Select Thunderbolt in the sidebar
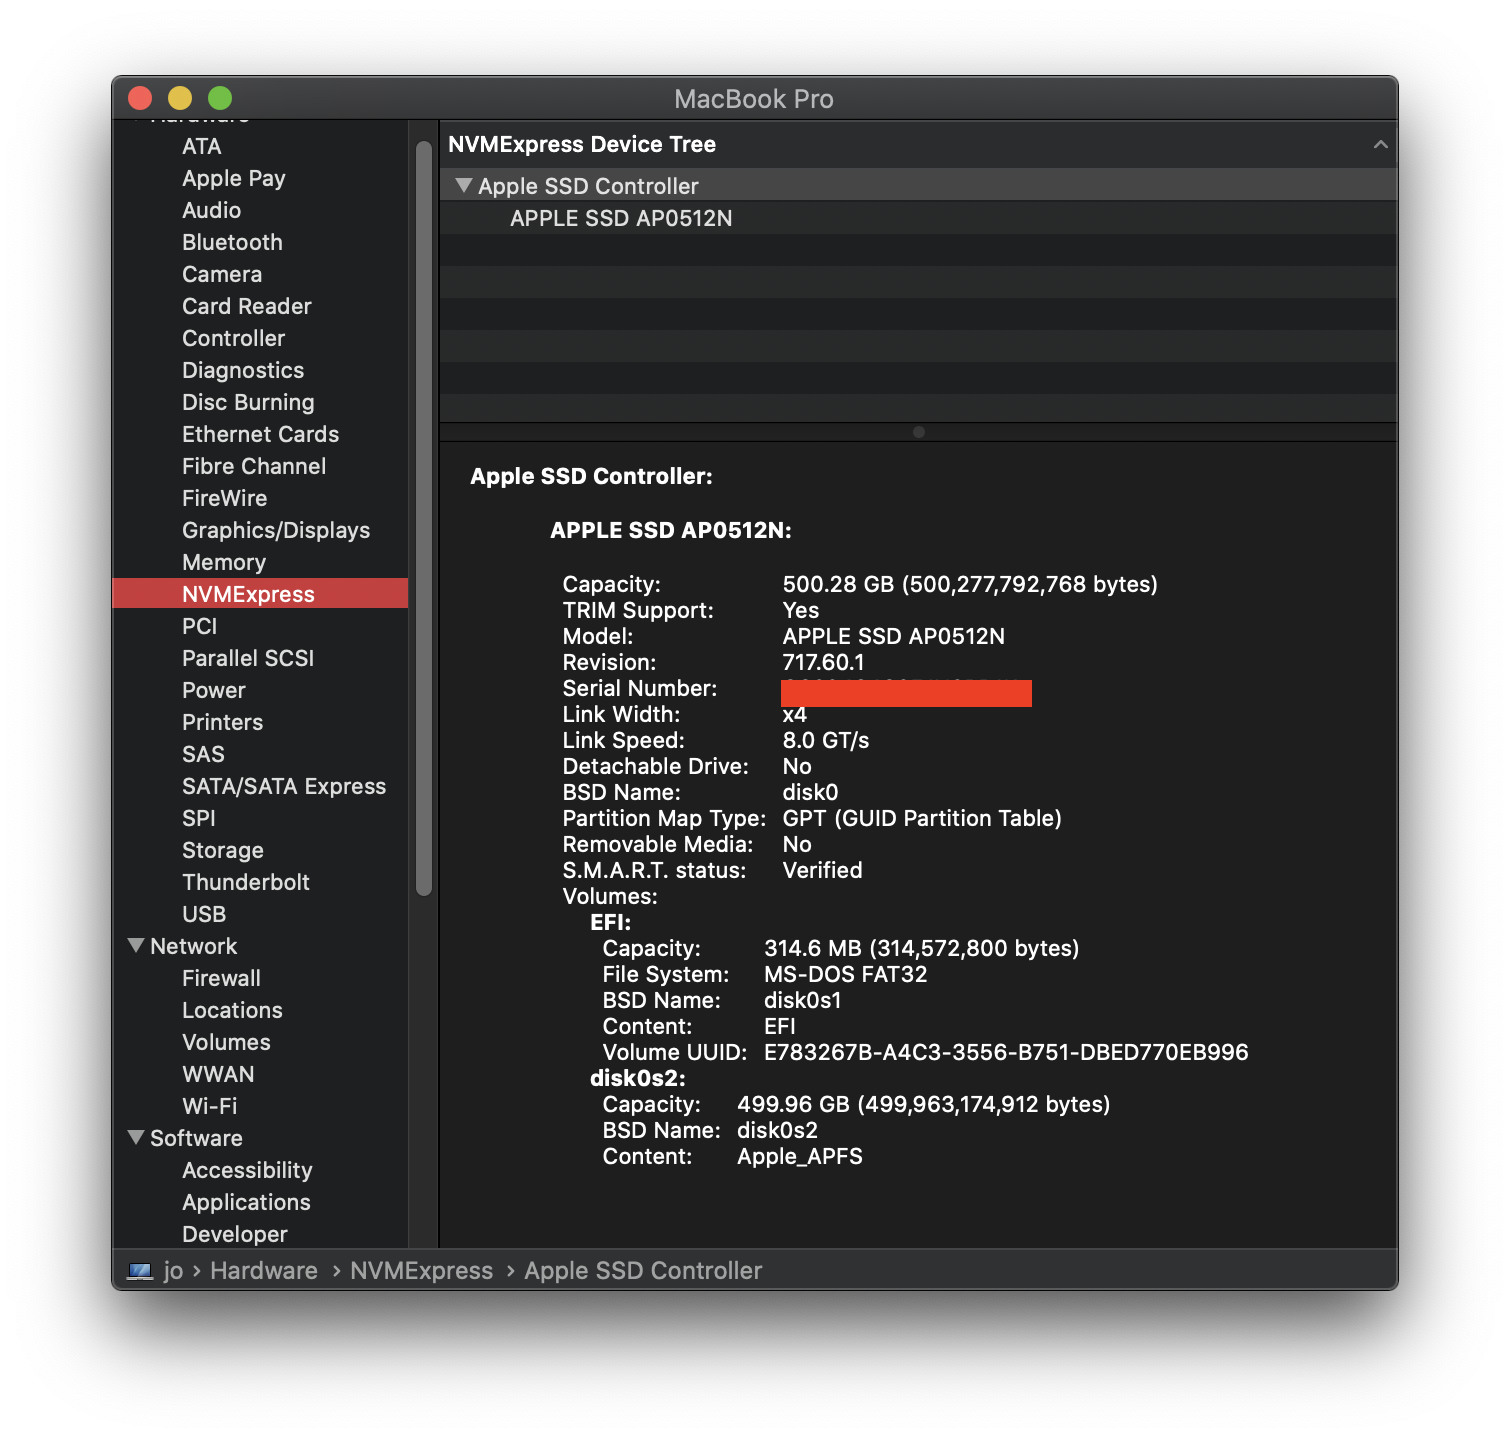This screenshot has width=1510, height=1438. (246, 882)
